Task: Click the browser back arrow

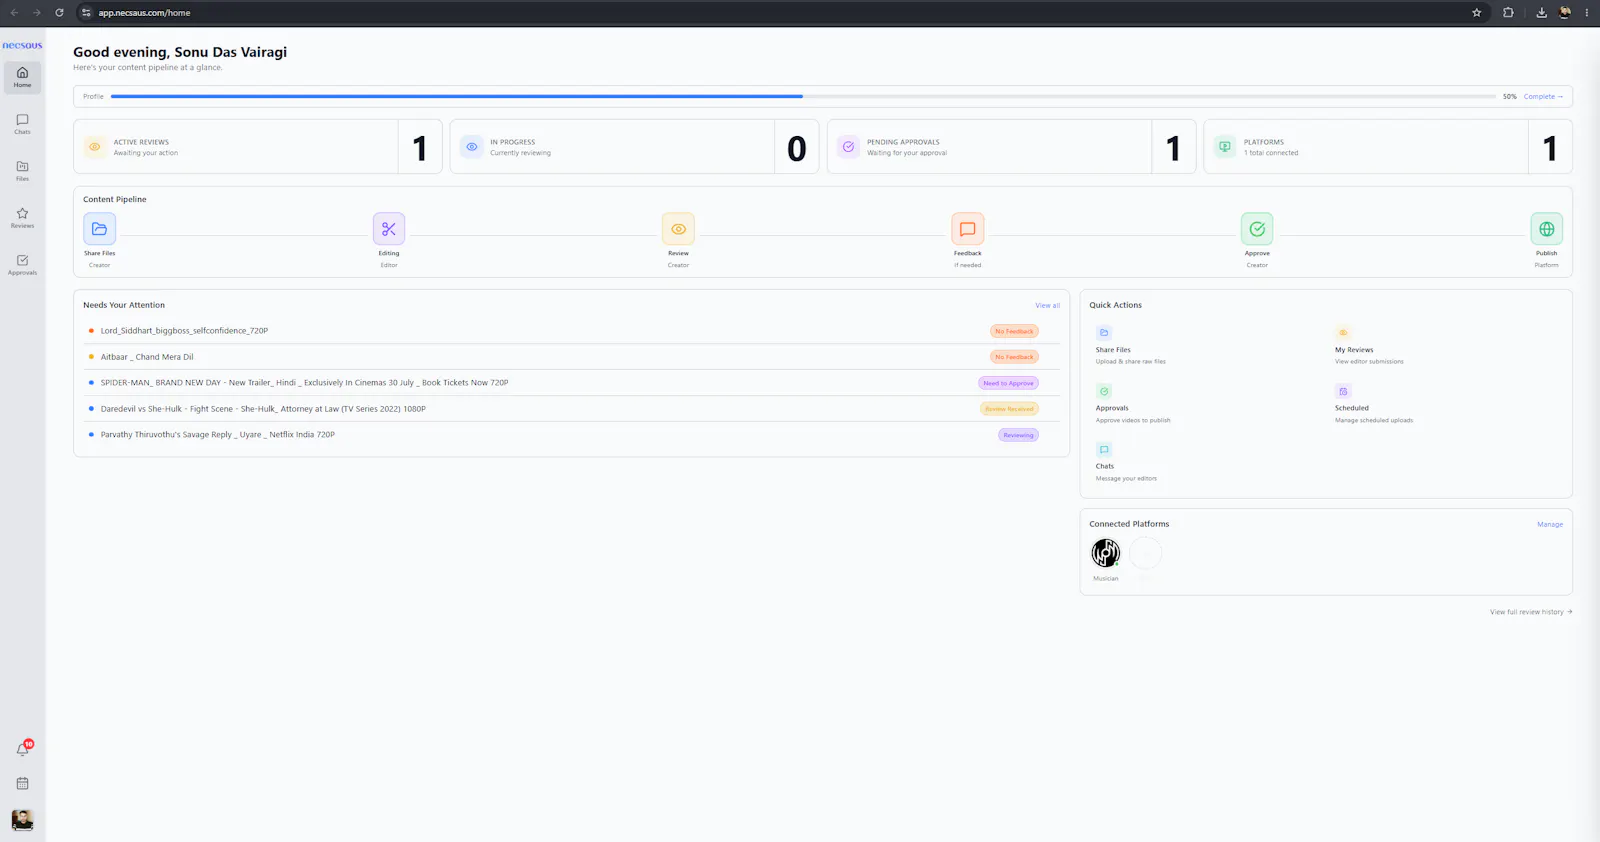Action: point(14,13)
